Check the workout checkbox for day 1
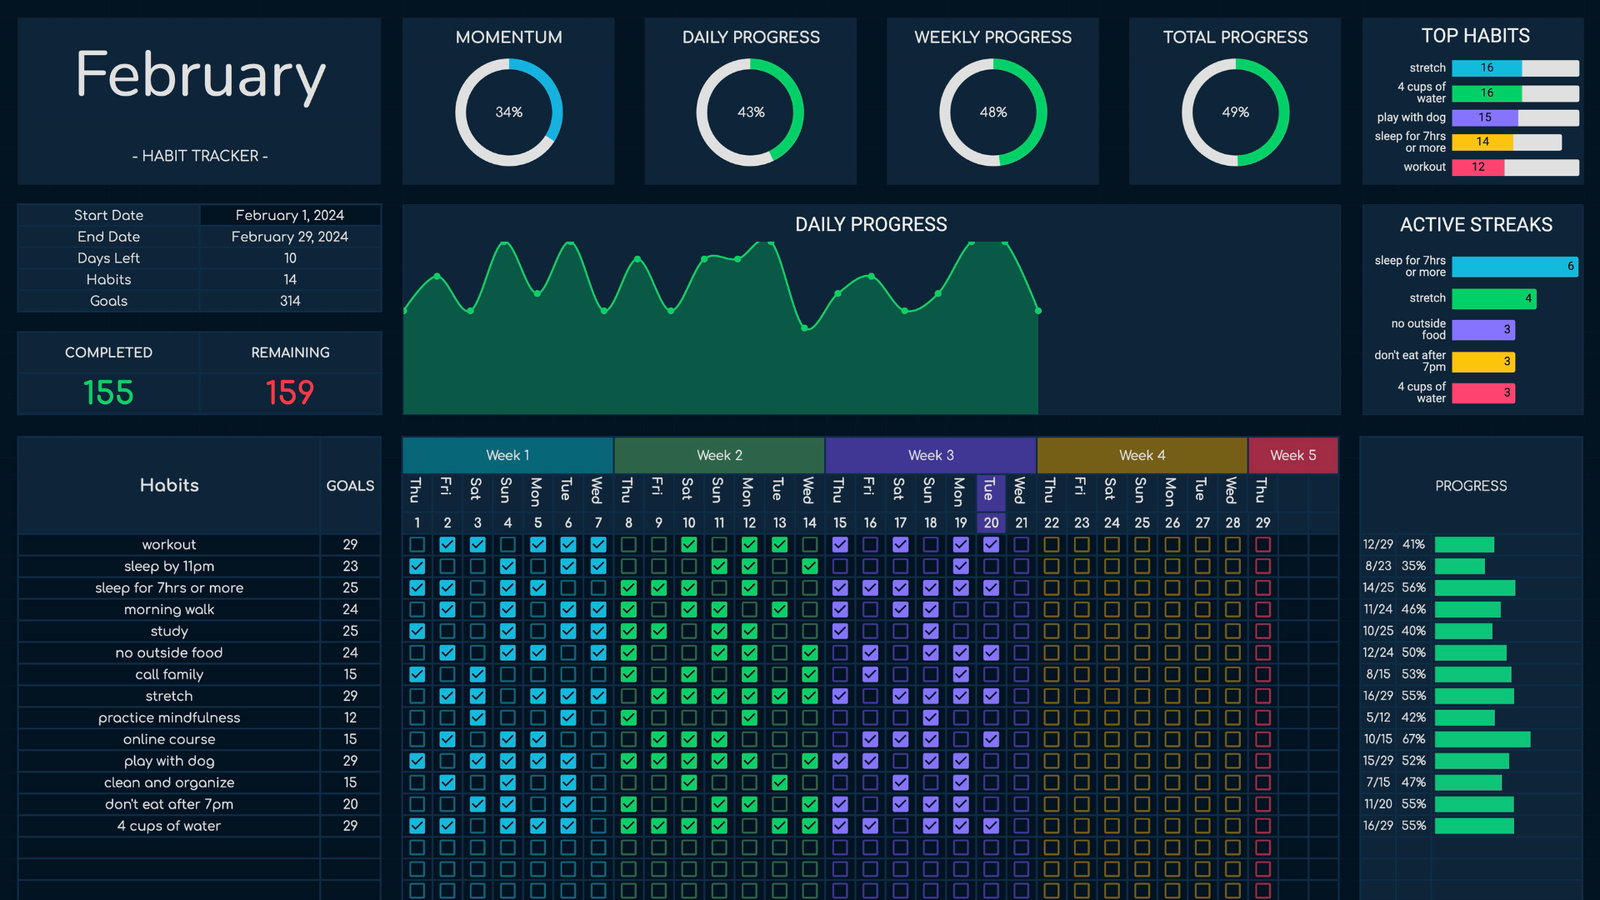The image size is (1600, 900). [417, 545]
